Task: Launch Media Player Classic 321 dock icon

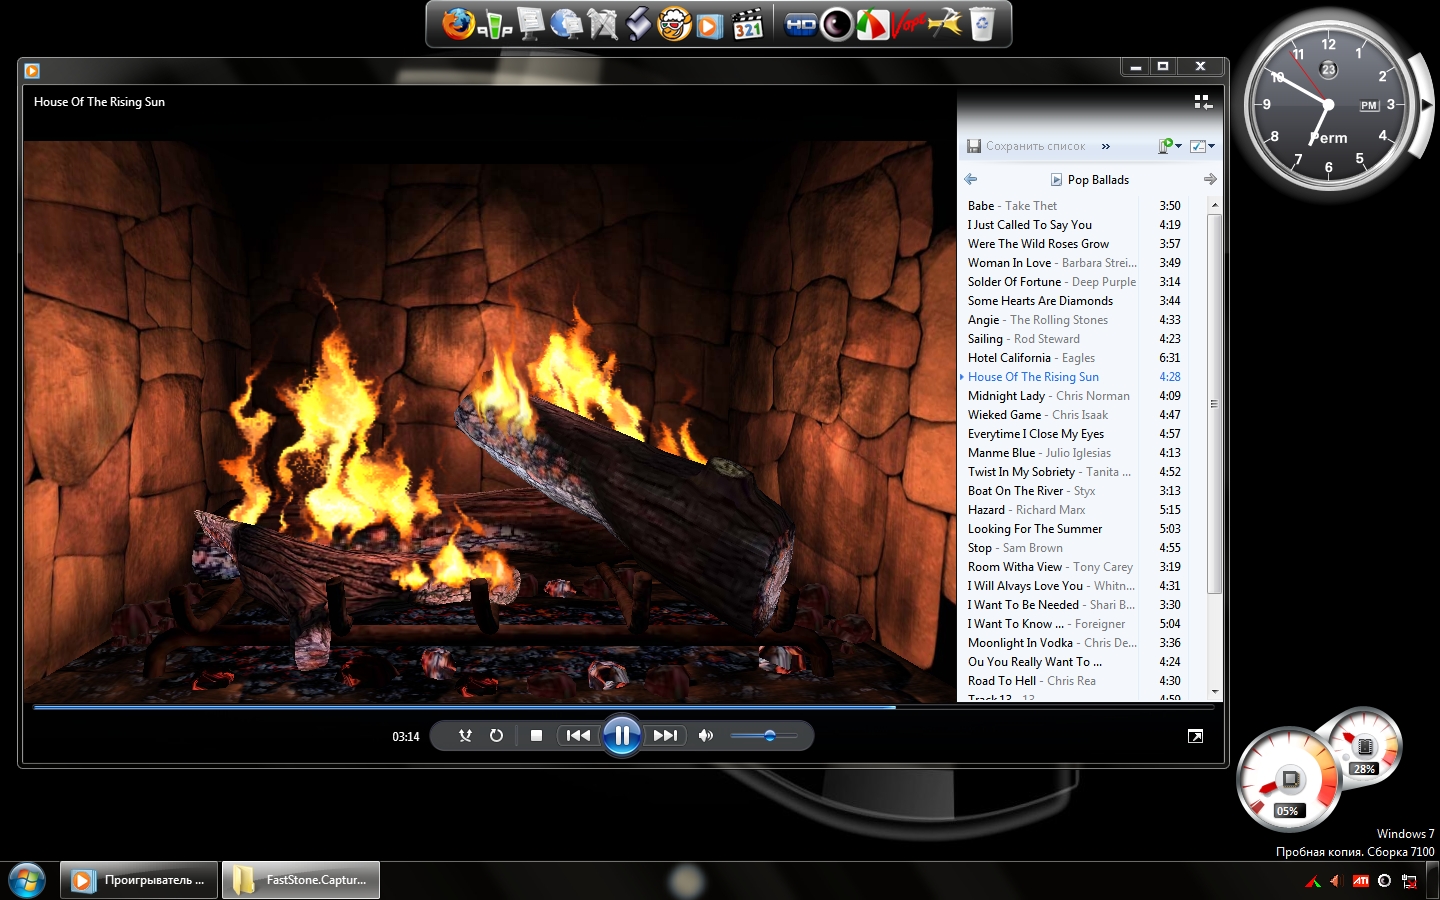Action: tap(748, 24)
